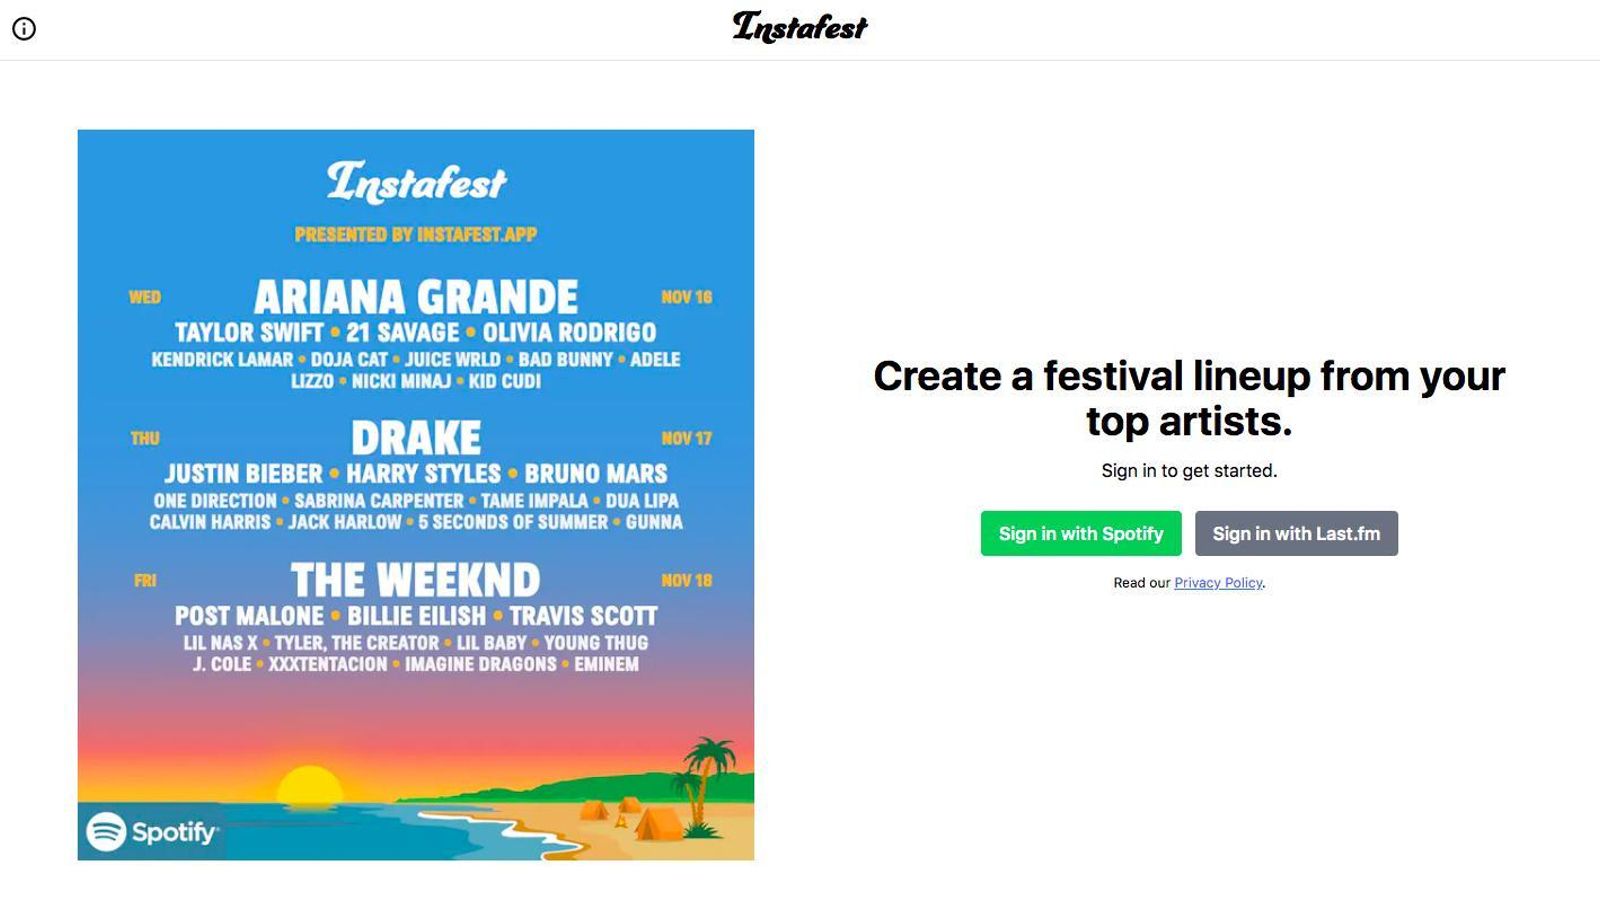Click the Instafest script logo on the poster
The height and width of the screenshot is (900, 1600).
416,183
